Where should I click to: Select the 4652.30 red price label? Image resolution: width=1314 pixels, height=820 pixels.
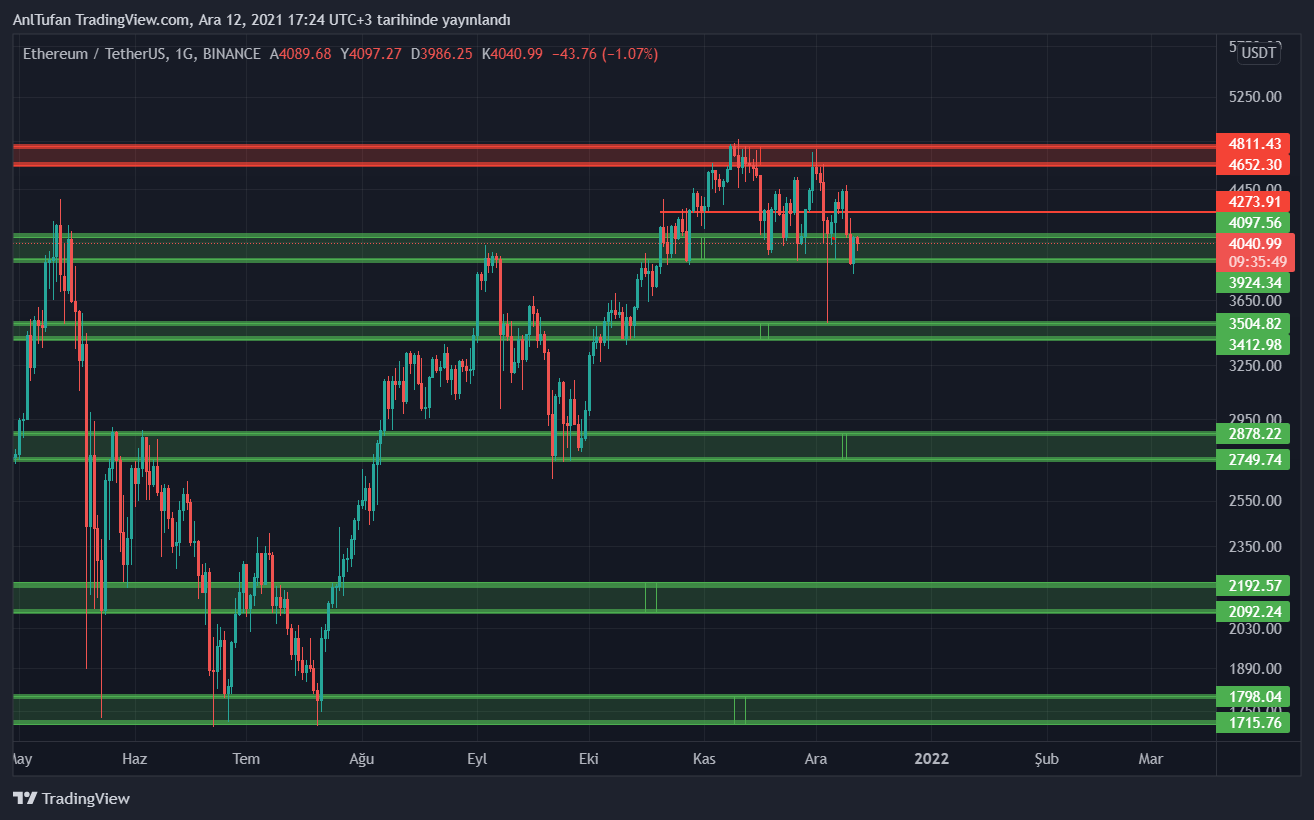pyautogui.click(x=1252, y=165)
